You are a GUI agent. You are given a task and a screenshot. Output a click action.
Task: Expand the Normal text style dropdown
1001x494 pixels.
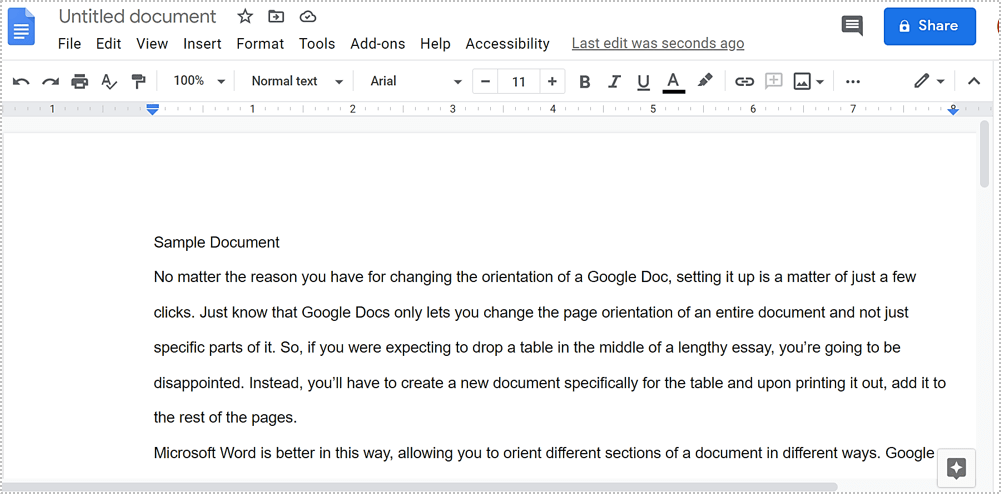coord(297,81)
